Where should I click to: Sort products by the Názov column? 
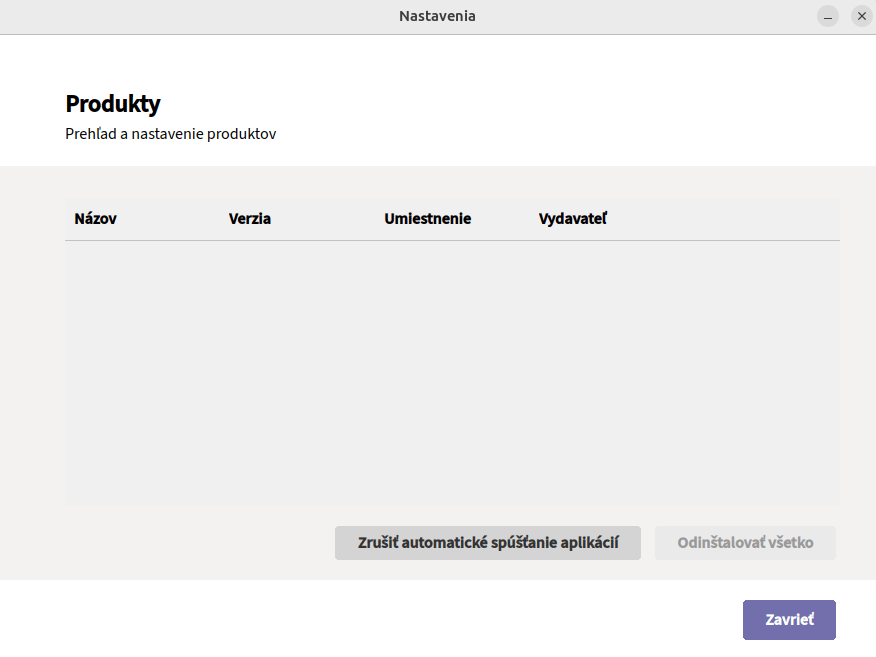point(95,219)
